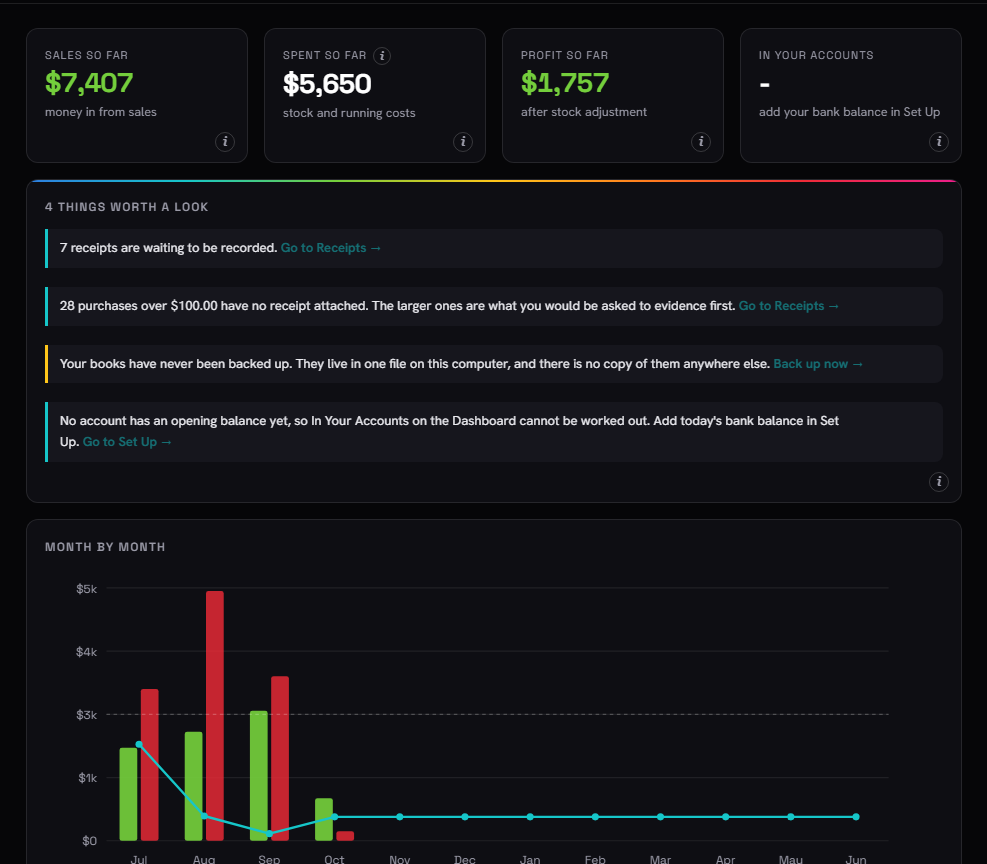Open info icon in Things Worth a Look panel
Image resolution: width=987 pixels, height=864 pixels.
point(939,481)
